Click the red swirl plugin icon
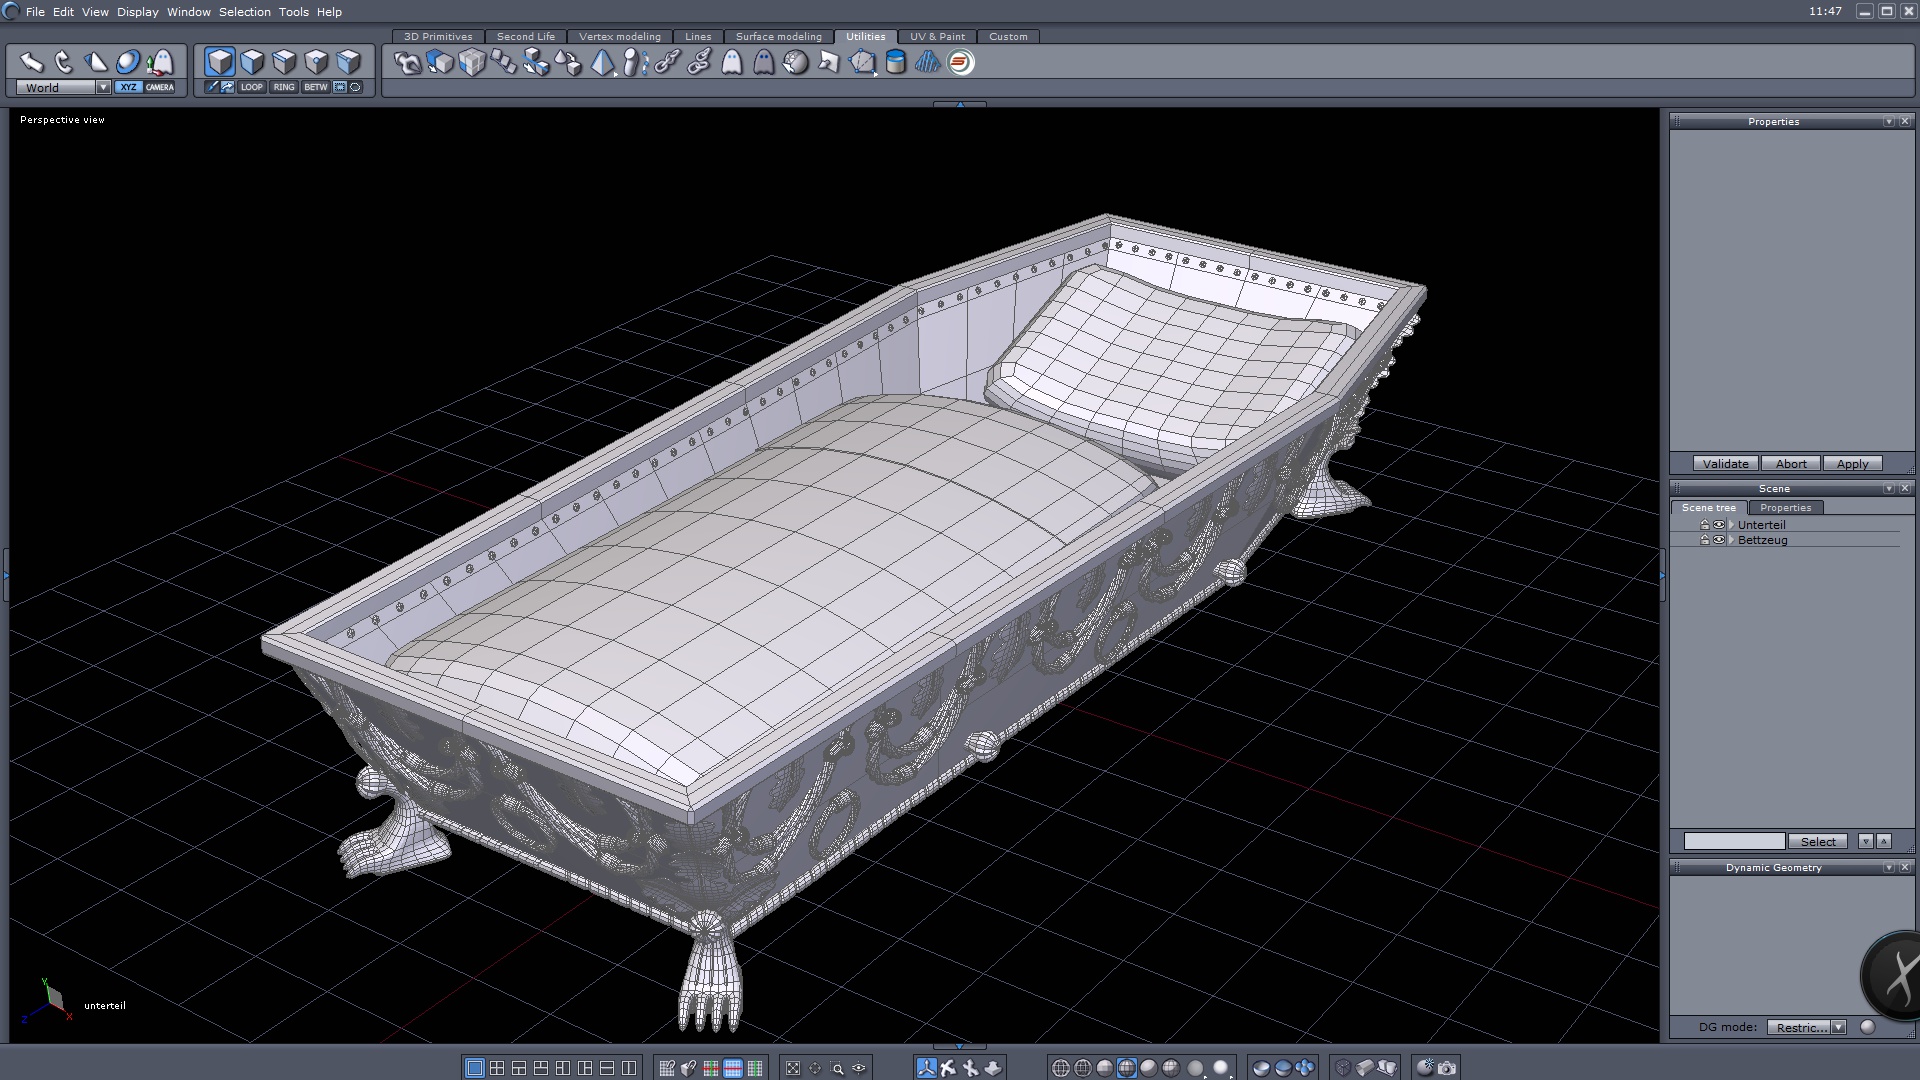 [x=960, y=62]
